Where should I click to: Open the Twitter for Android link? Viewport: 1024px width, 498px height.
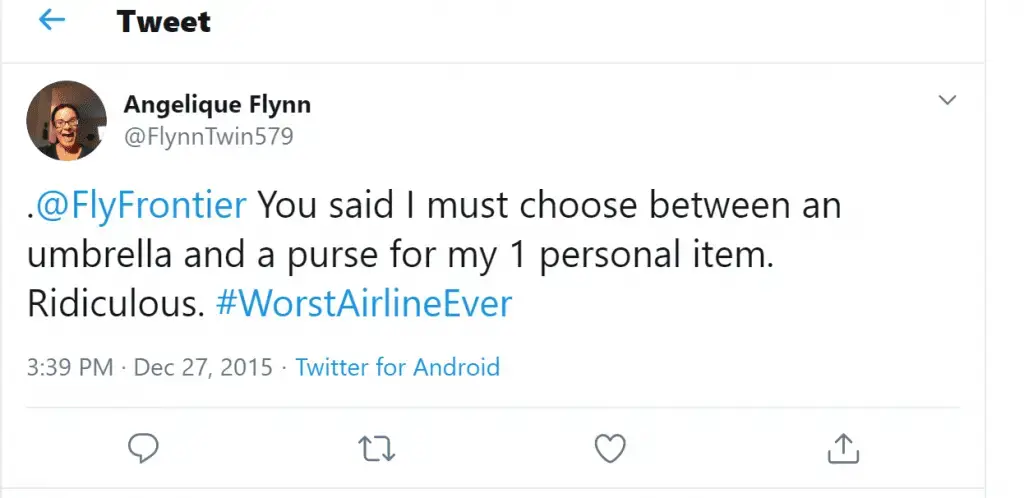tap(398, 367)
